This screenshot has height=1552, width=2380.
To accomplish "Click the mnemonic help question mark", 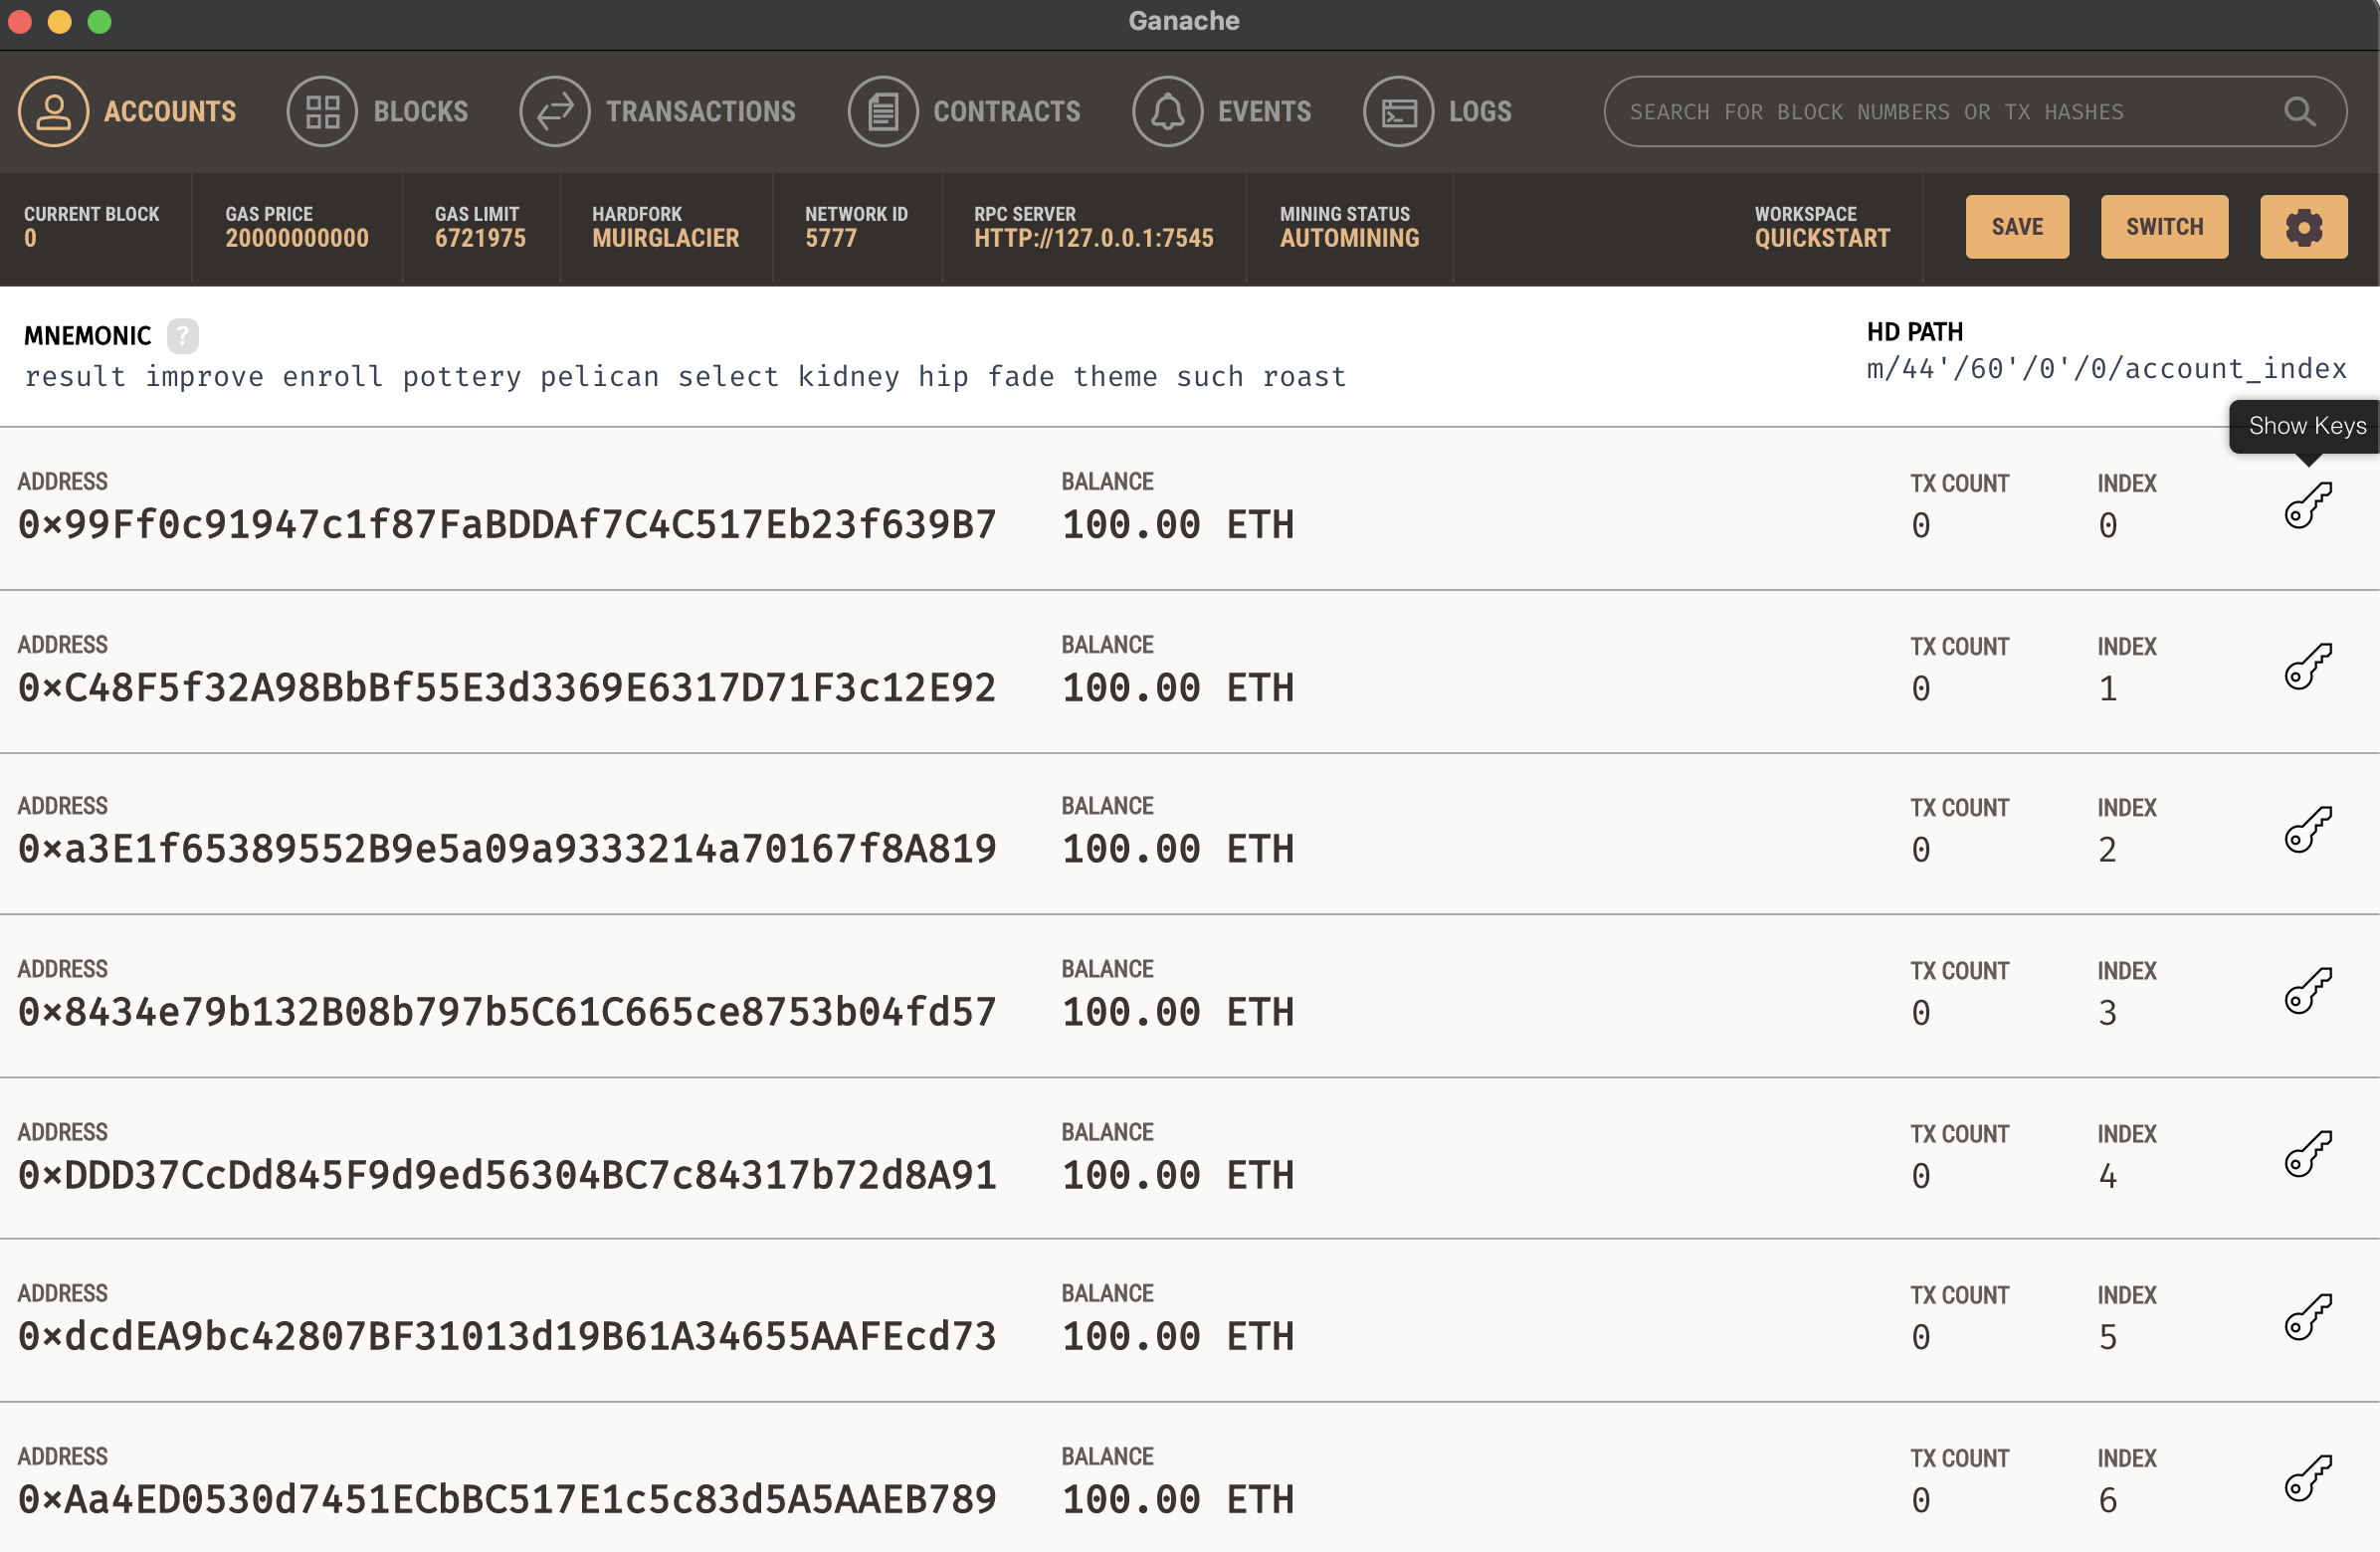I will (182, 335).
